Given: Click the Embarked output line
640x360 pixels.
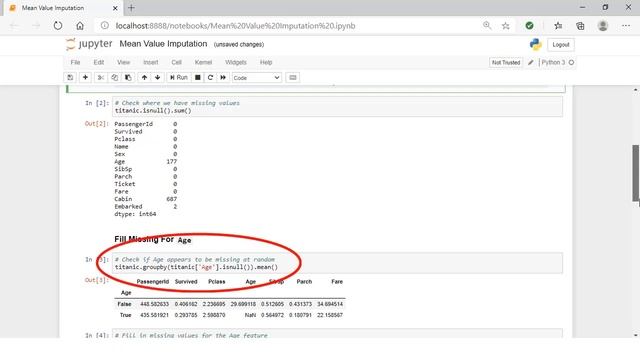Looking at the screenshot, I should click(x=146, y=207).
